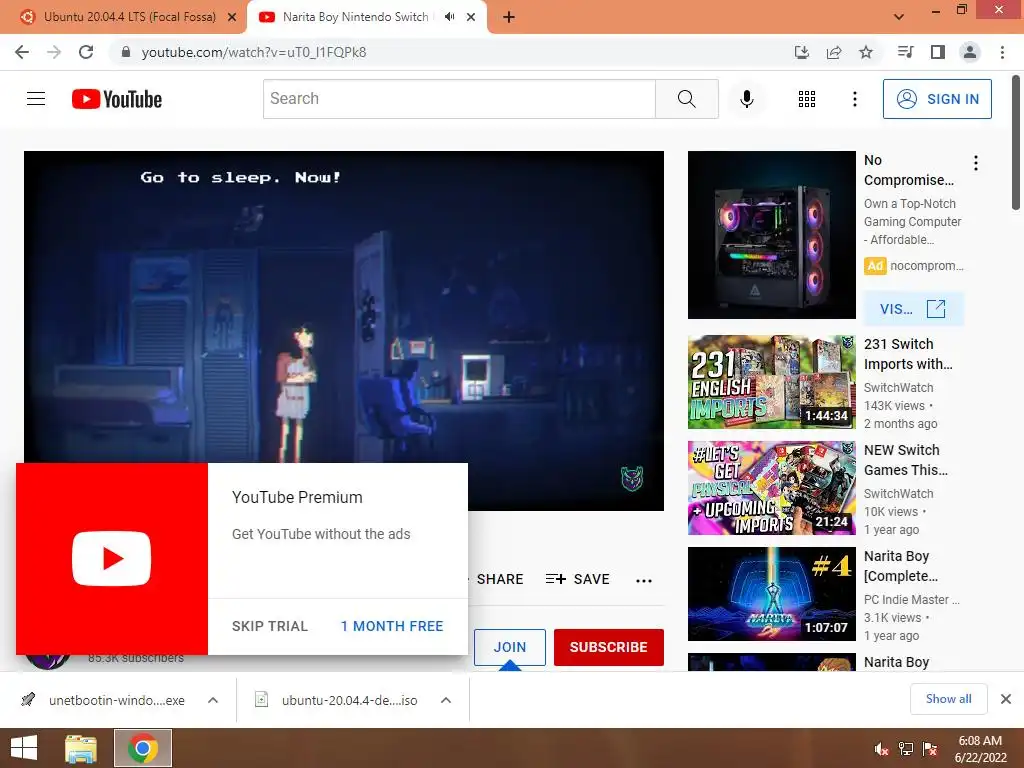Mute the tab via speaker icon

(x=449, y=17)
